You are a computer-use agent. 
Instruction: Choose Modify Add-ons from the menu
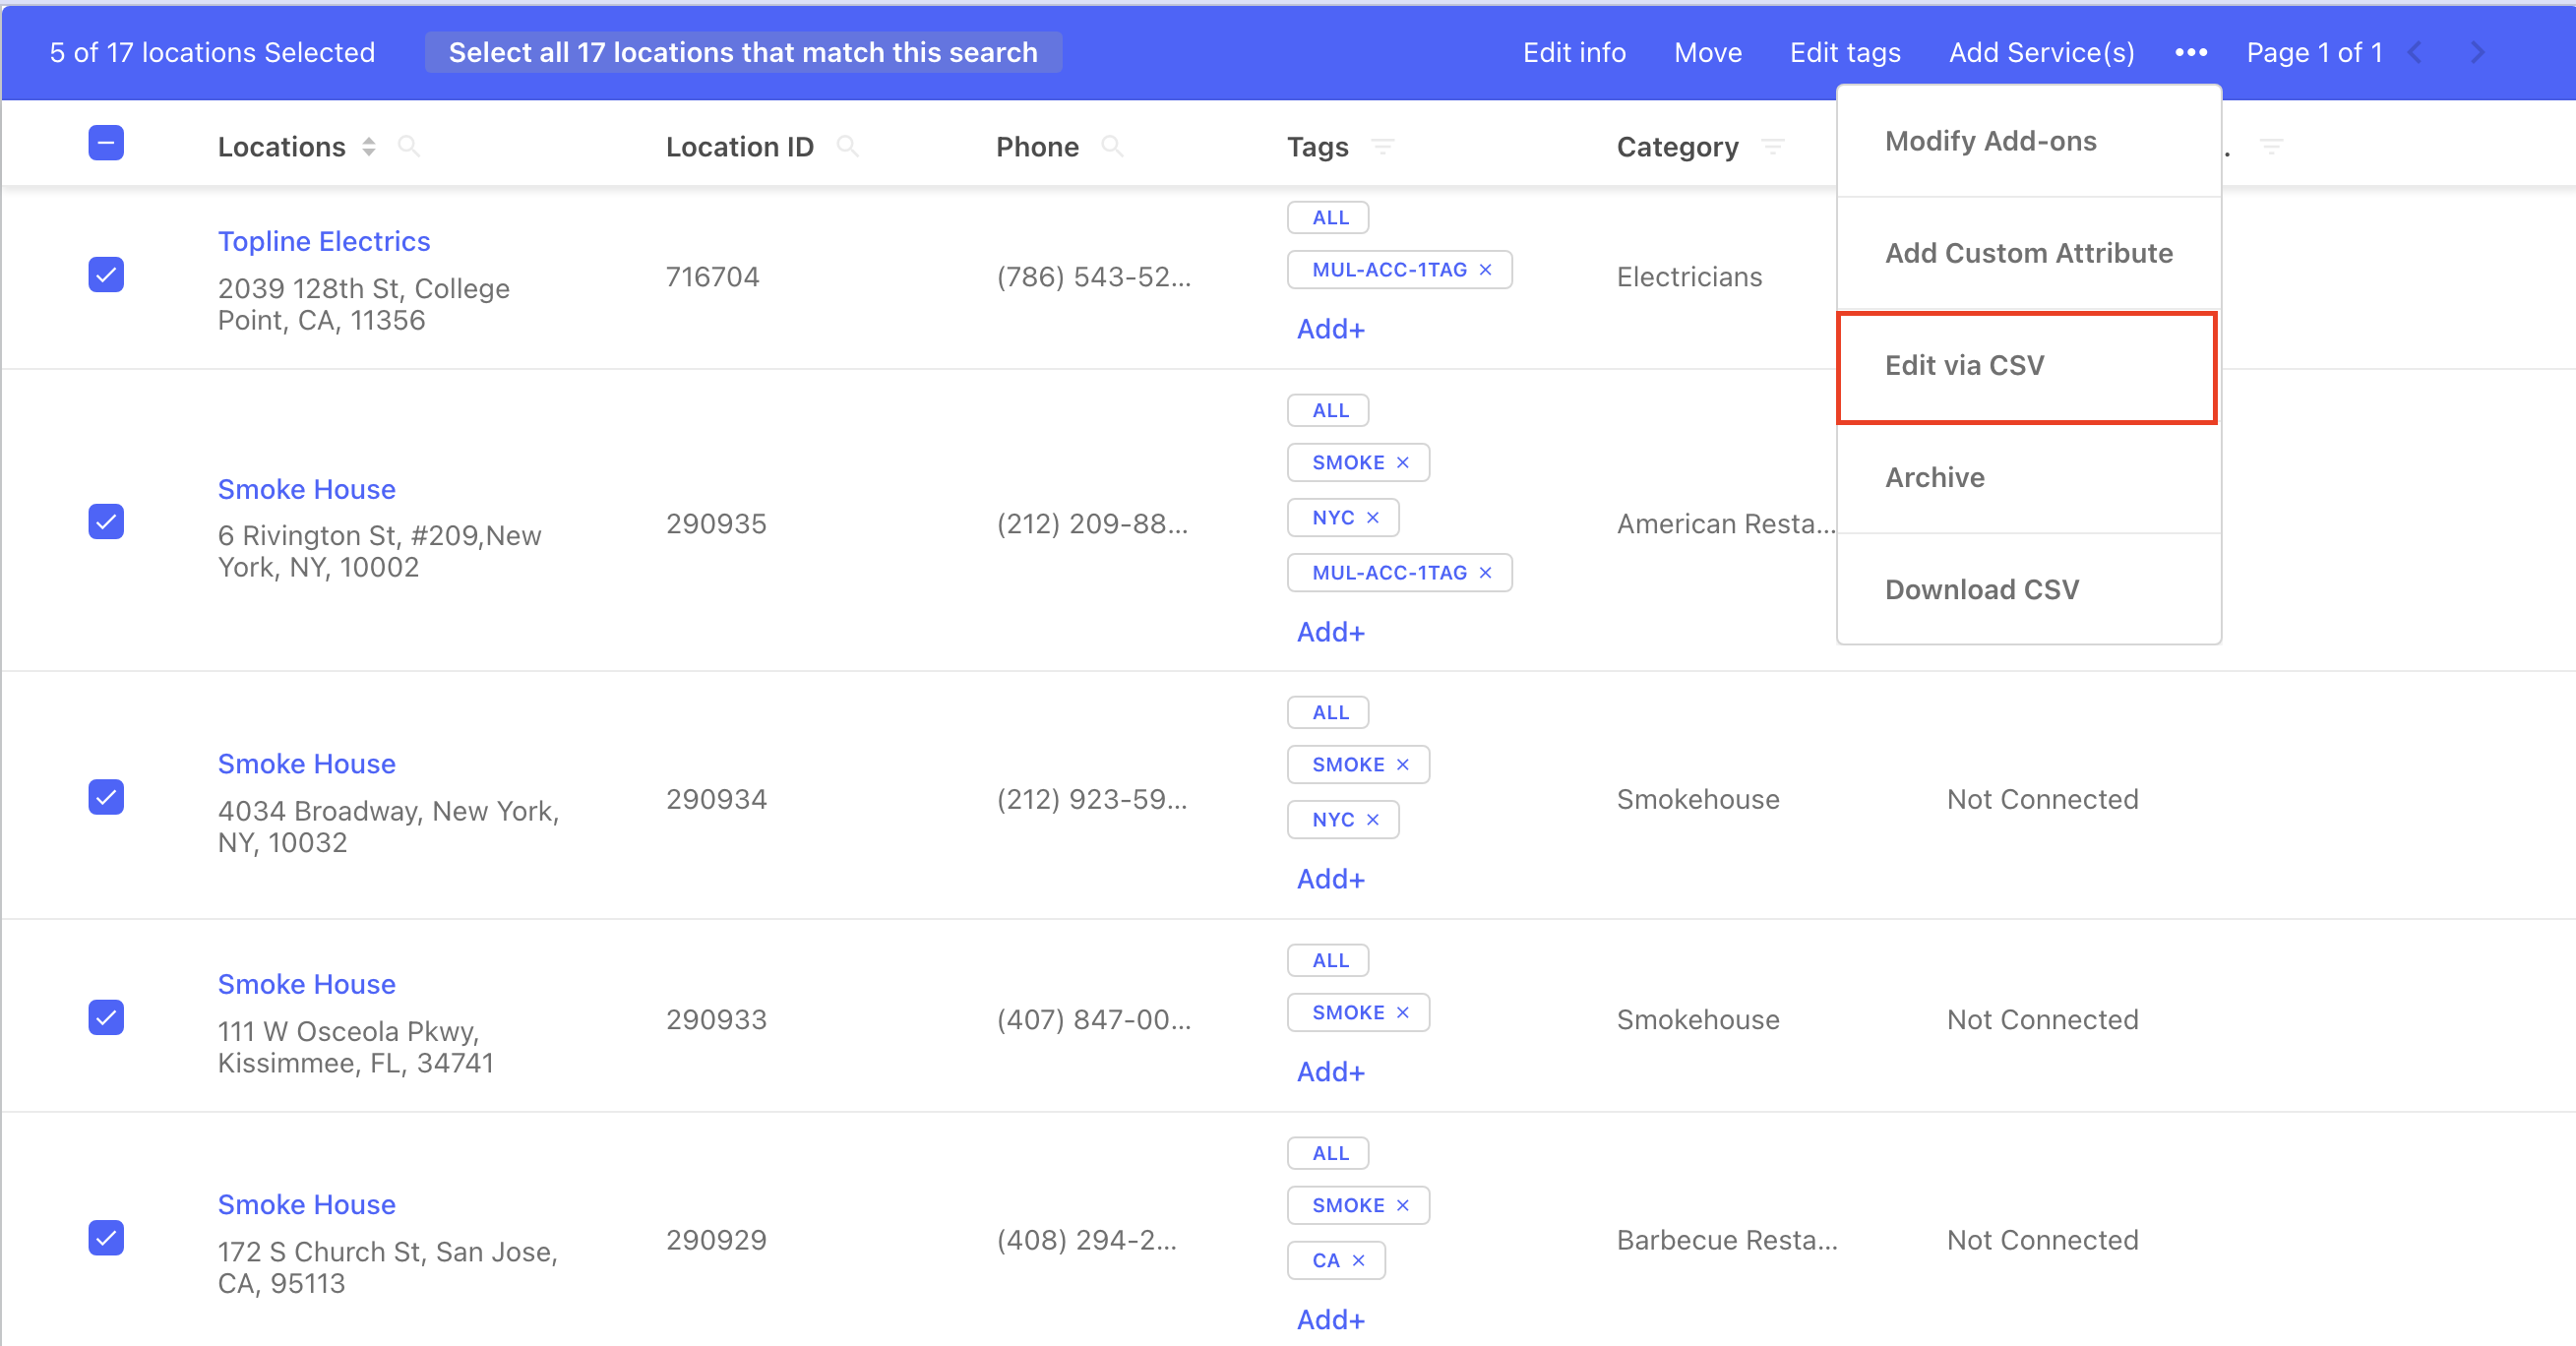(2028, 141)
